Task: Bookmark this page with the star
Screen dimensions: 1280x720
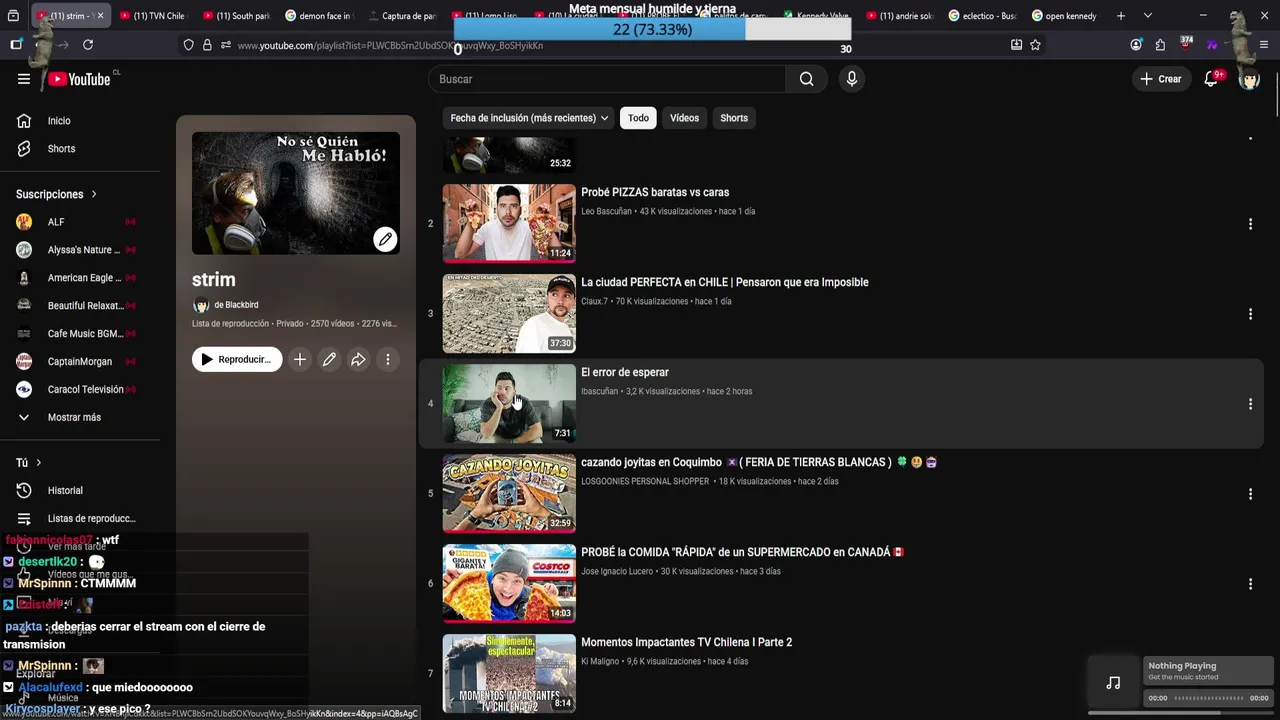Action: point(1035,45)
